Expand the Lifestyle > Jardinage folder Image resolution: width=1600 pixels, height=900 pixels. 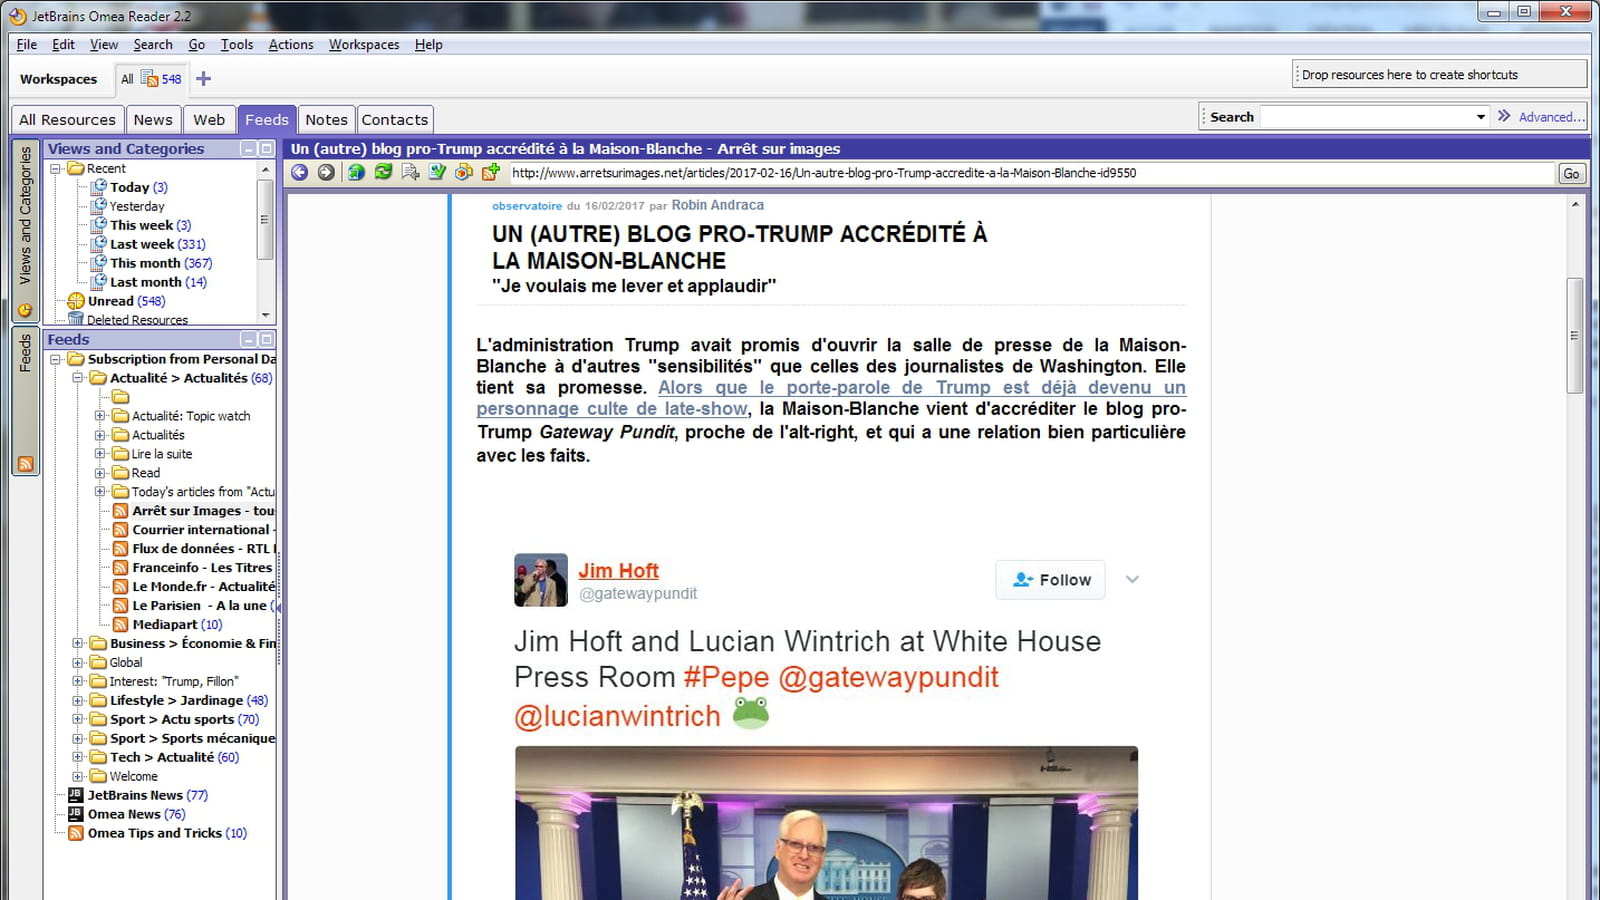click(77, 701)
